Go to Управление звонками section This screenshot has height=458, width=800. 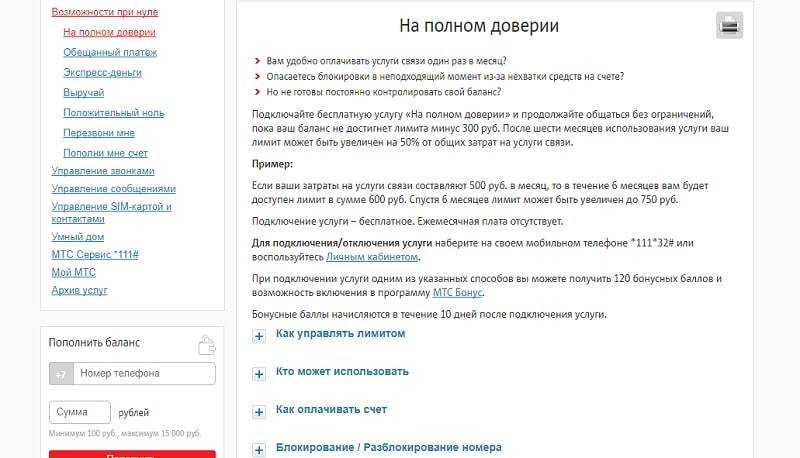click(x=103, y=171)
